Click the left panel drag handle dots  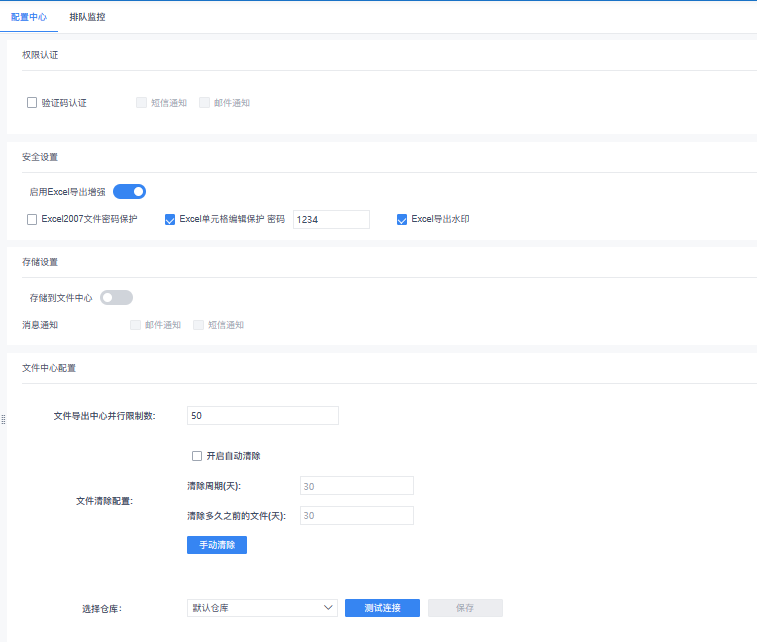[x=3, y=419]
